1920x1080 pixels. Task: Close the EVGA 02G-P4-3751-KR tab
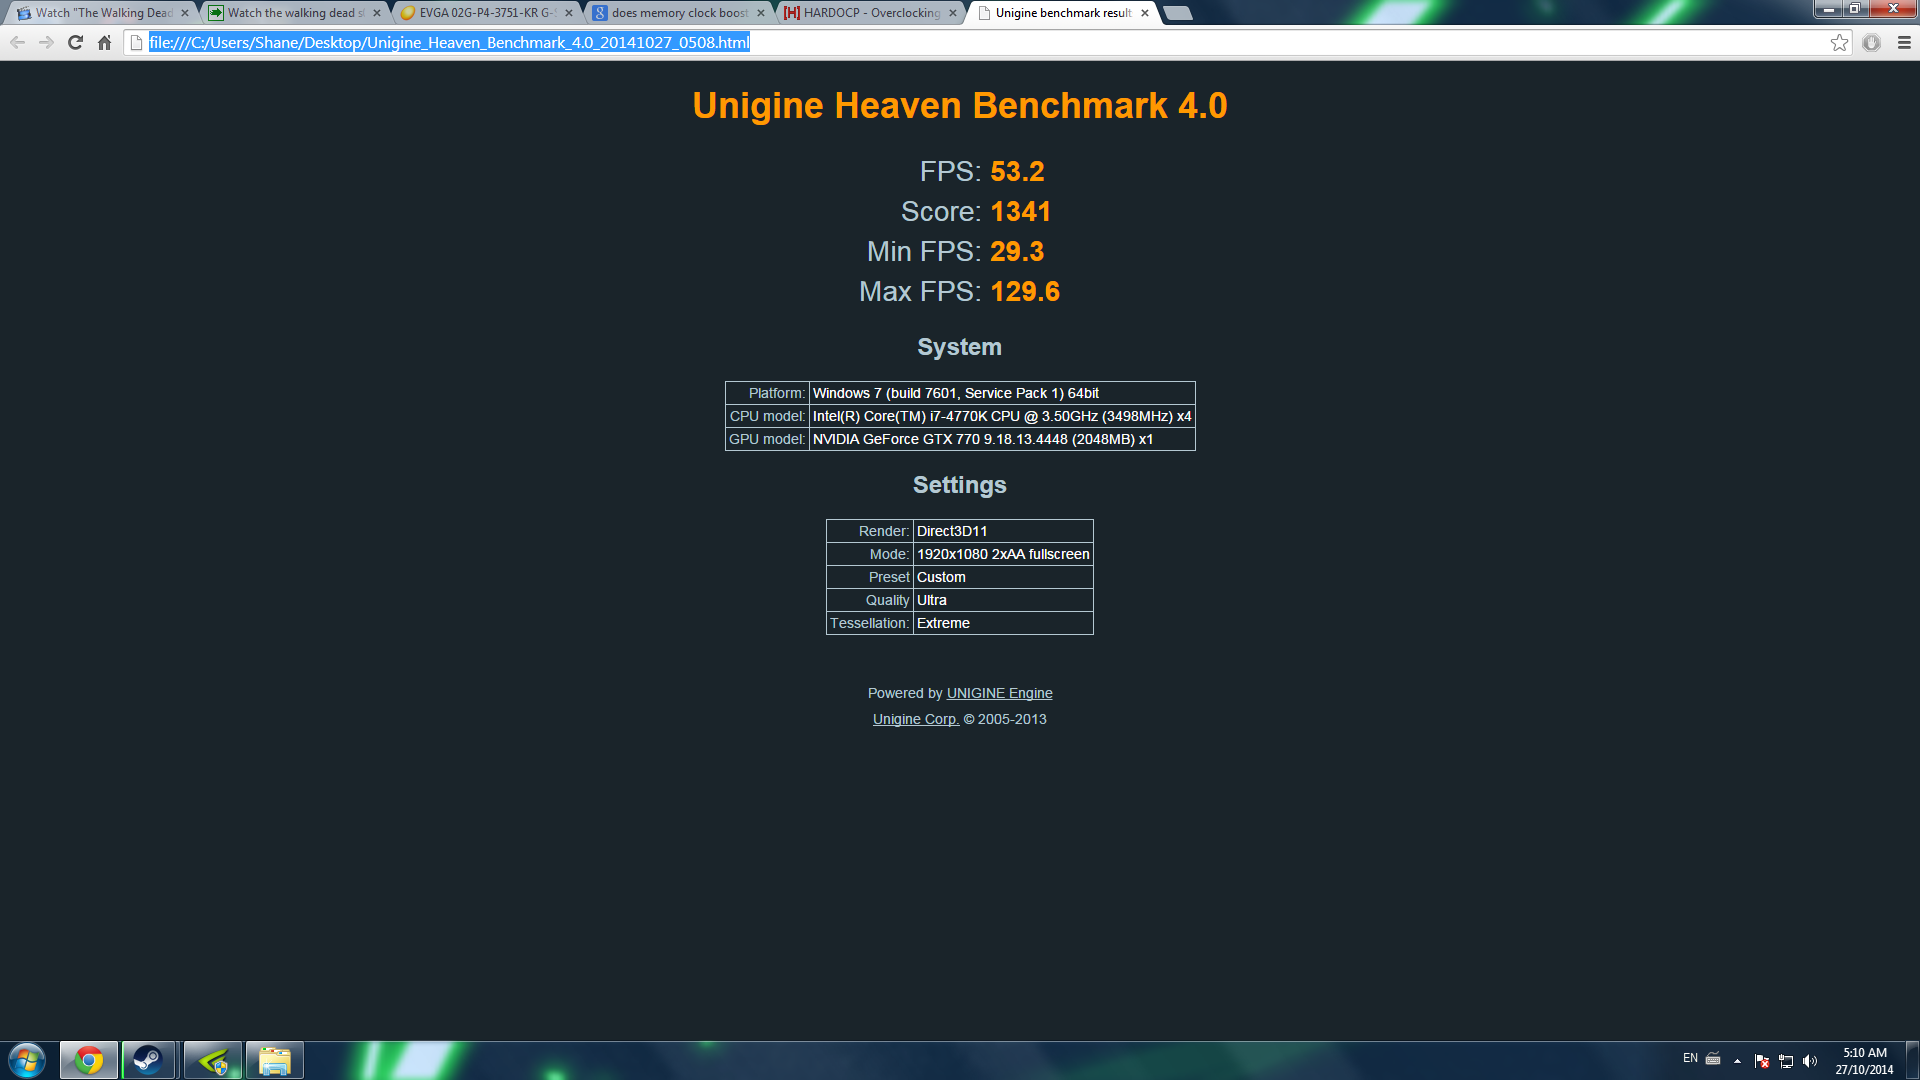[x=569, y=13]
